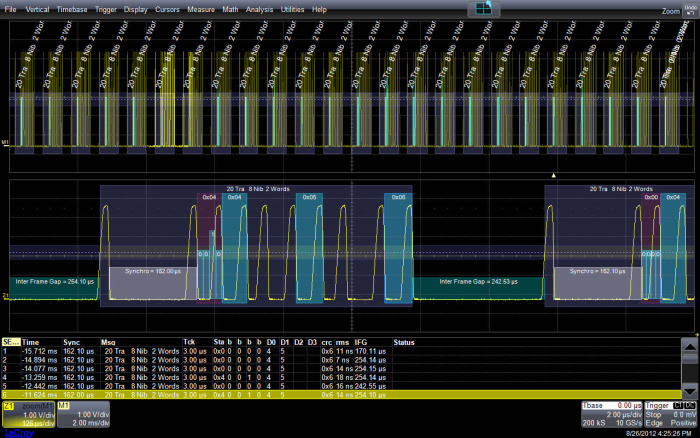Open the Cursors menu
700x438 pixels.
click(x=167, y=9)
